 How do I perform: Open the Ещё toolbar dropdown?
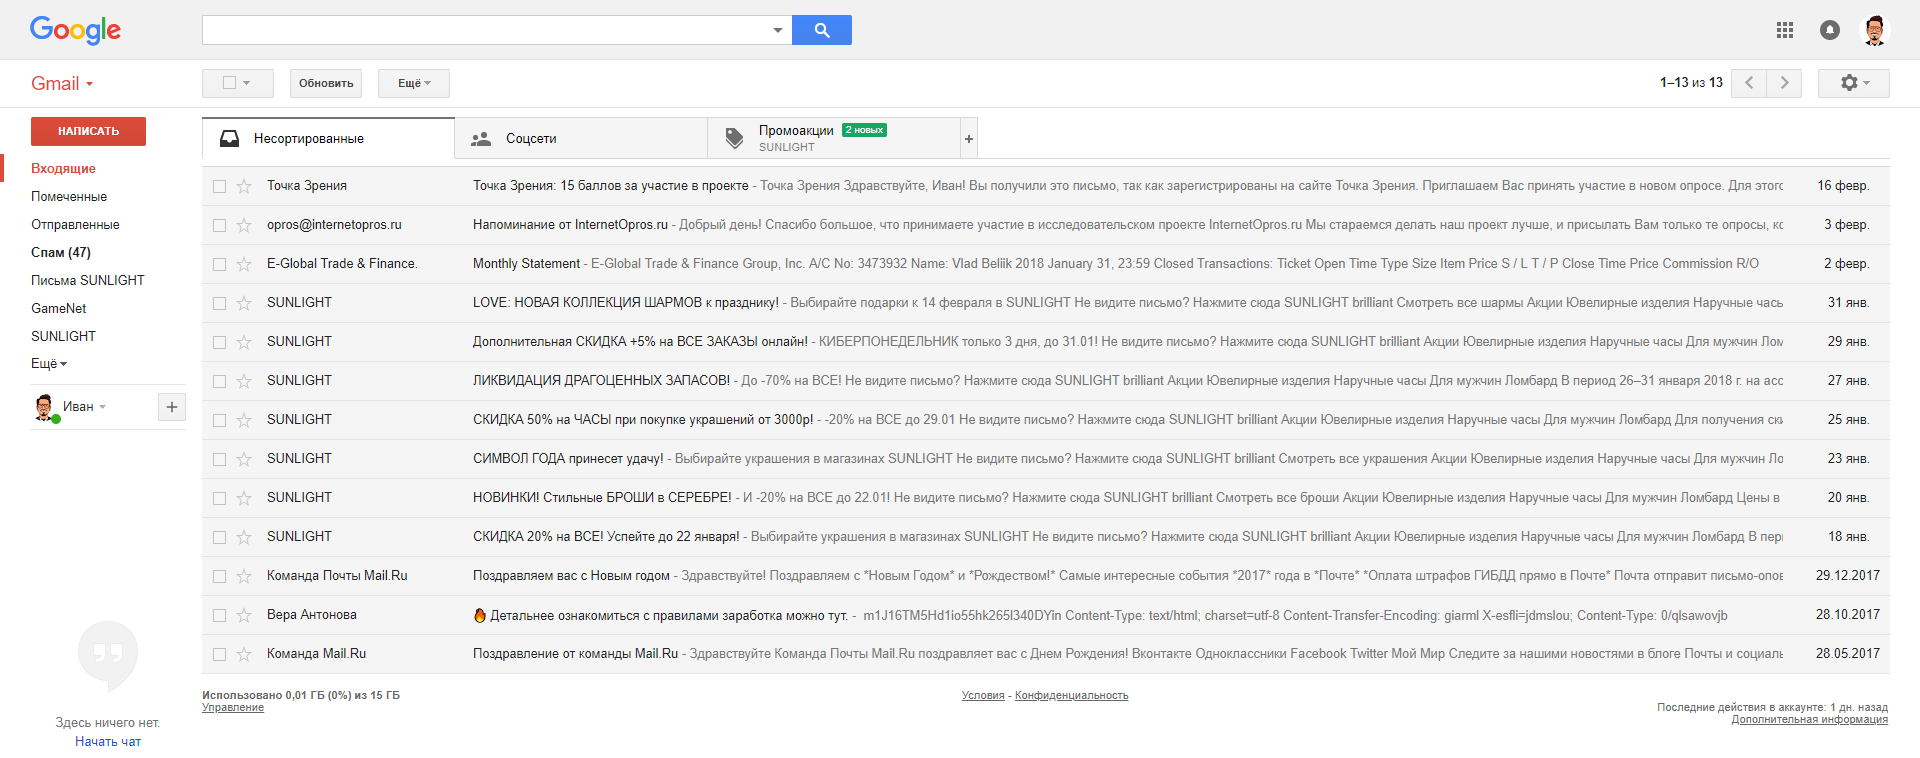413,83
